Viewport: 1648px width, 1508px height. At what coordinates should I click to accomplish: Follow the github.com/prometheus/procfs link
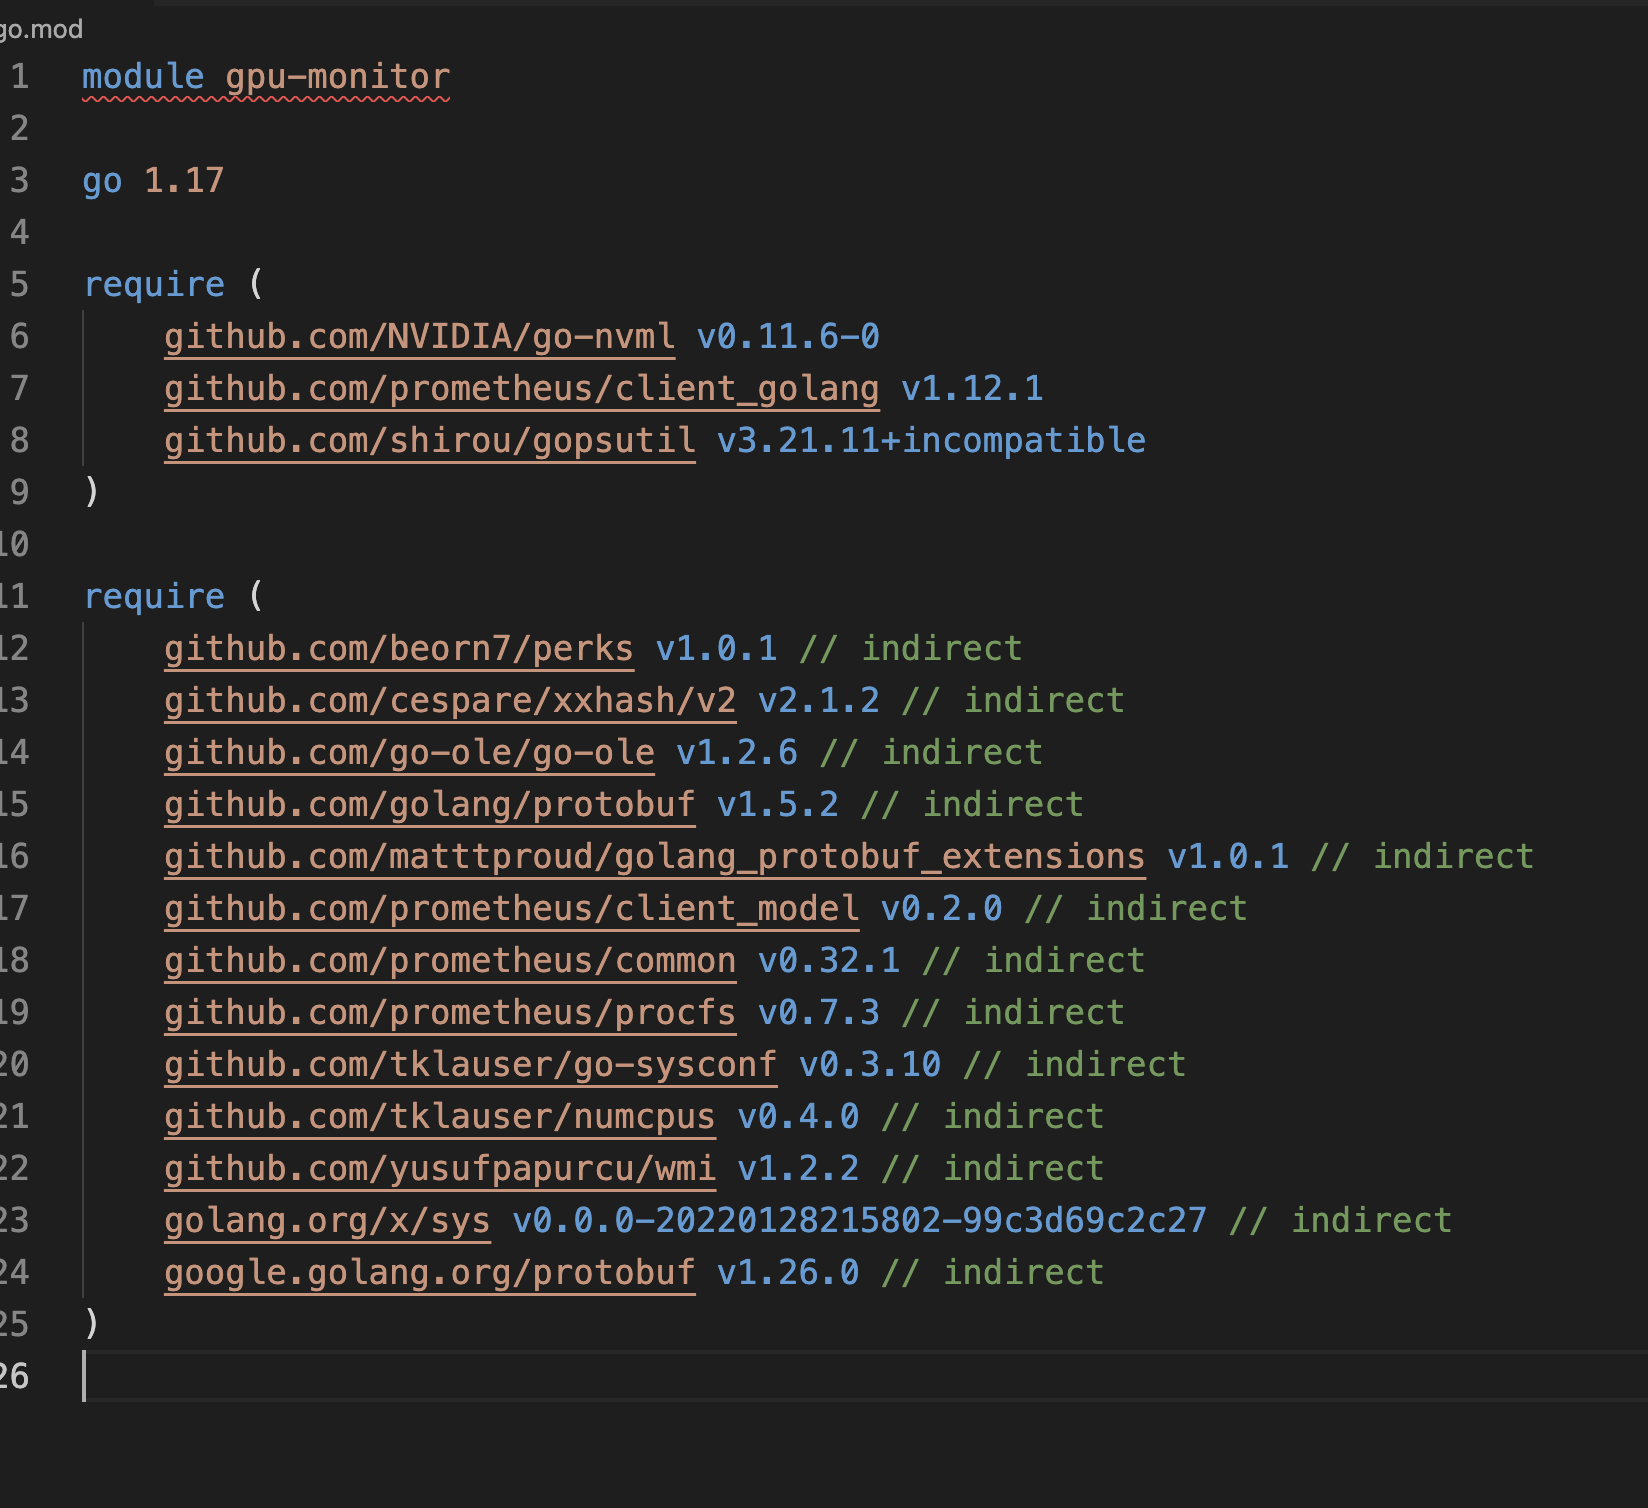tap(450, 1013)
